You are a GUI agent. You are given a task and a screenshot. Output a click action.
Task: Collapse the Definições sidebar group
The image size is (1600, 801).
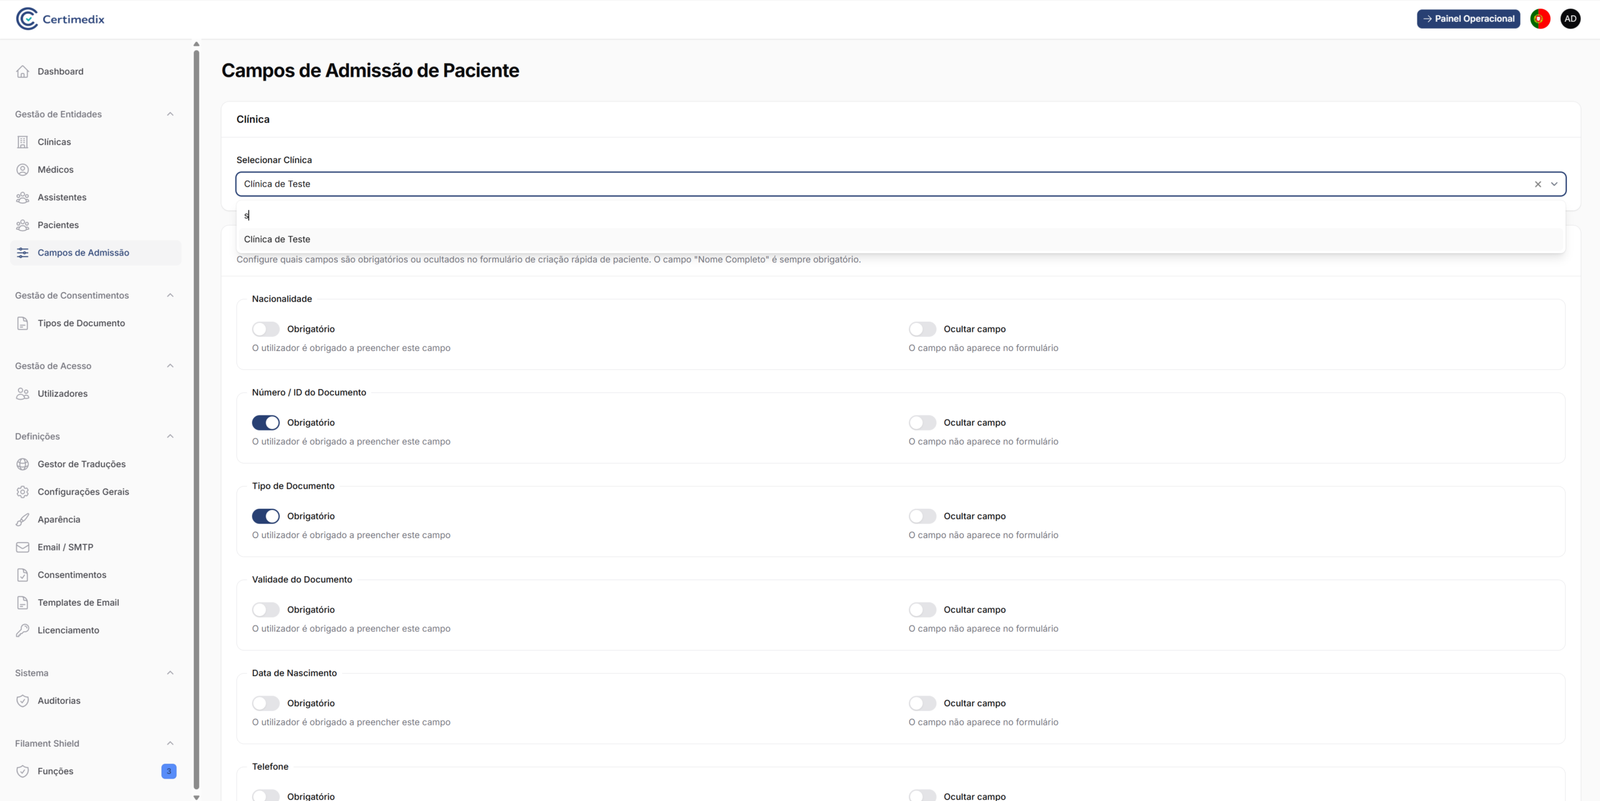coord(170,436)
